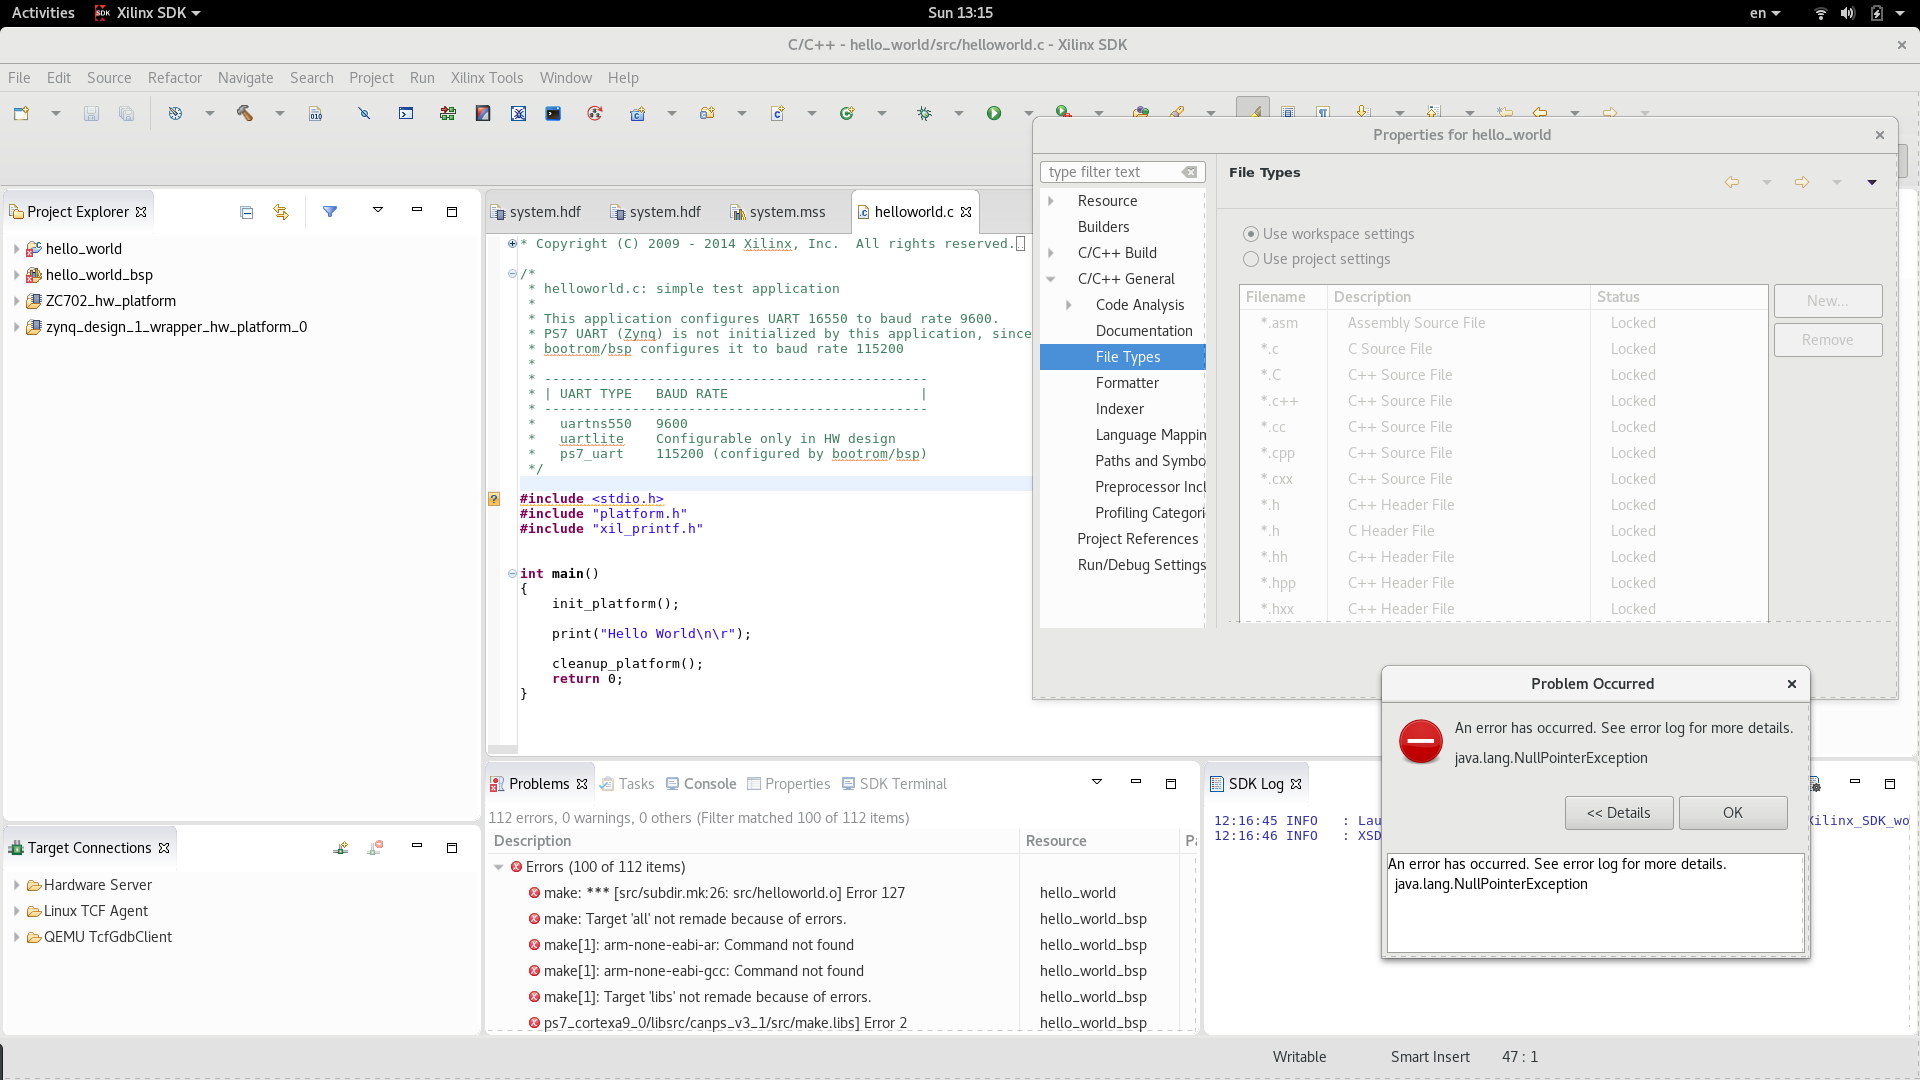Collapse the C/C++ General properties node
The height and width of the screenshot is (1080, 1920).
point(1051,279)
